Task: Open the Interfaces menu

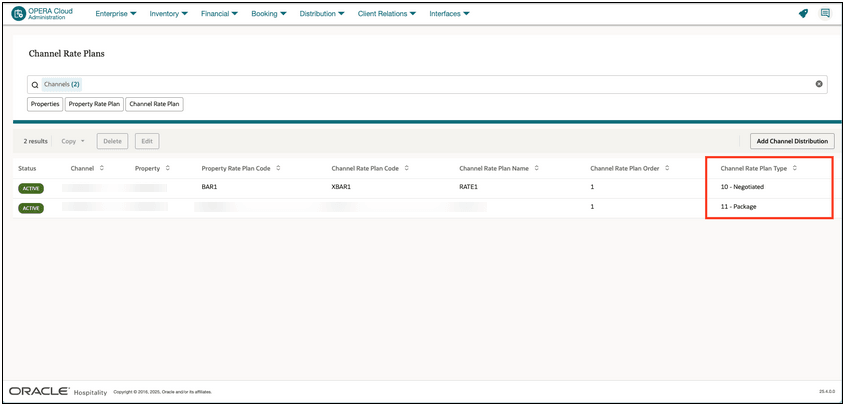Action: [449, 14]
